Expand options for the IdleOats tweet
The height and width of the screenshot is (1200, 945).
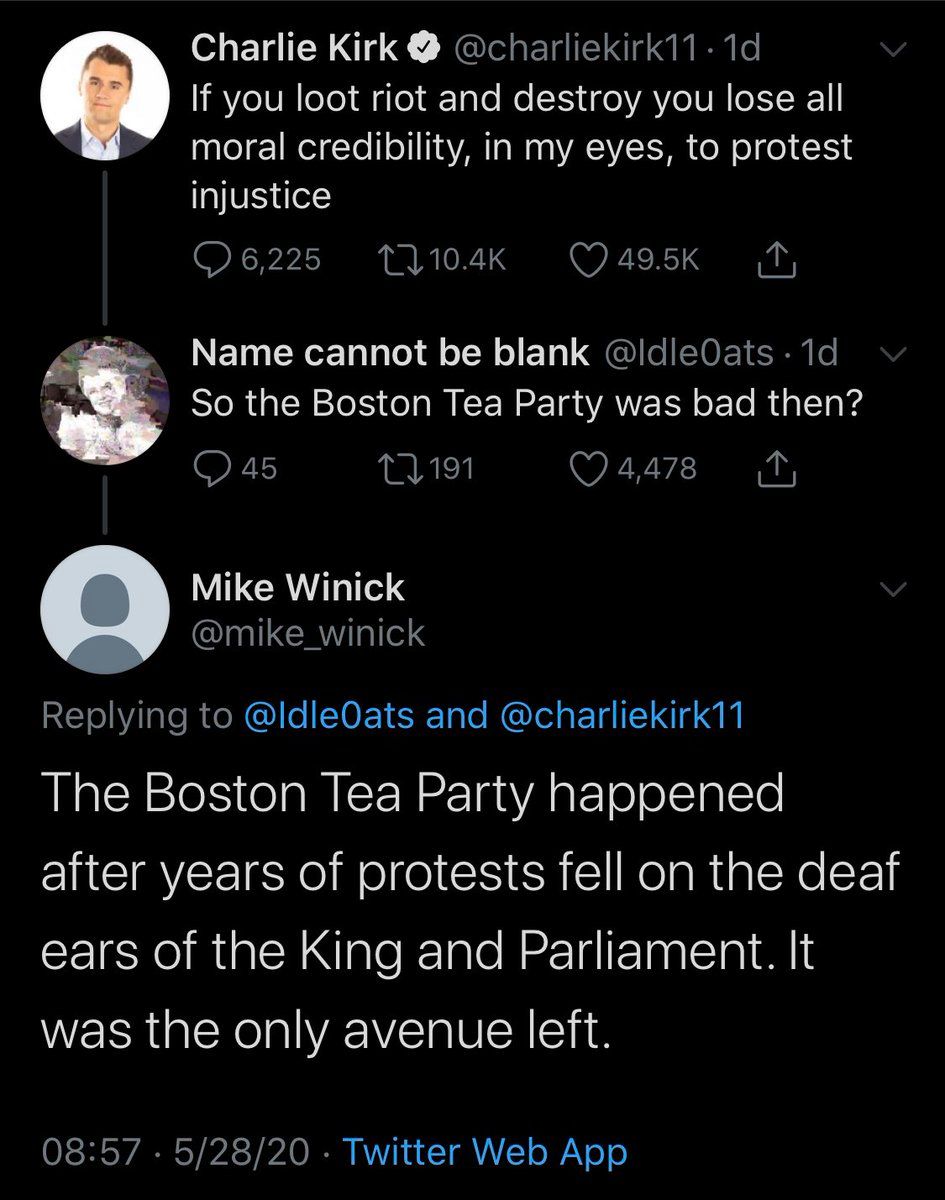[x=892, y=353]
